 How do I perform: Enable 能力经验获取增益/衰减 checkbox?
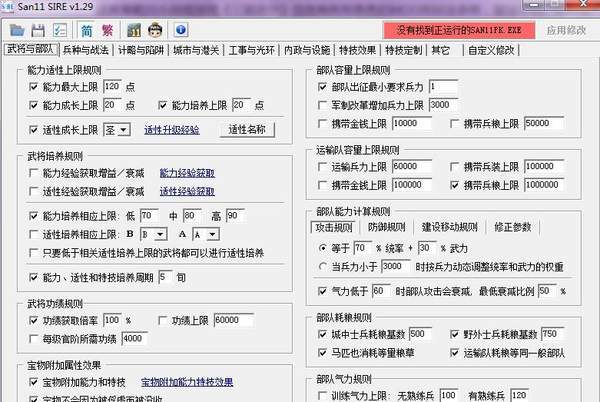33,173
